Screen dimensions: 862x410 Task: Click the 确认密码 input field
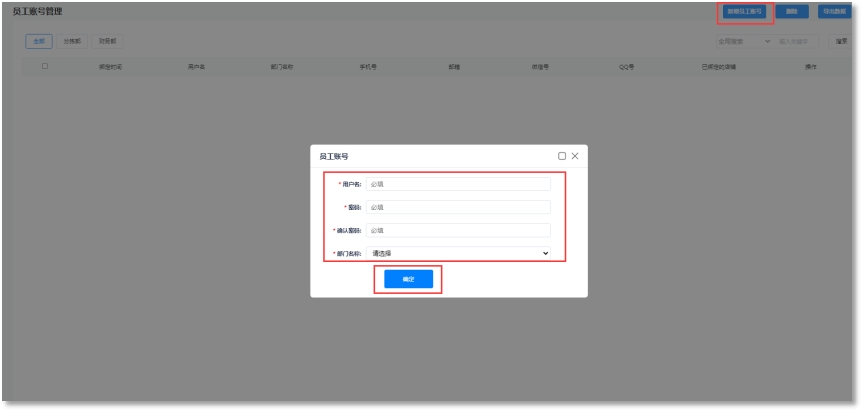tap(458, 230)
